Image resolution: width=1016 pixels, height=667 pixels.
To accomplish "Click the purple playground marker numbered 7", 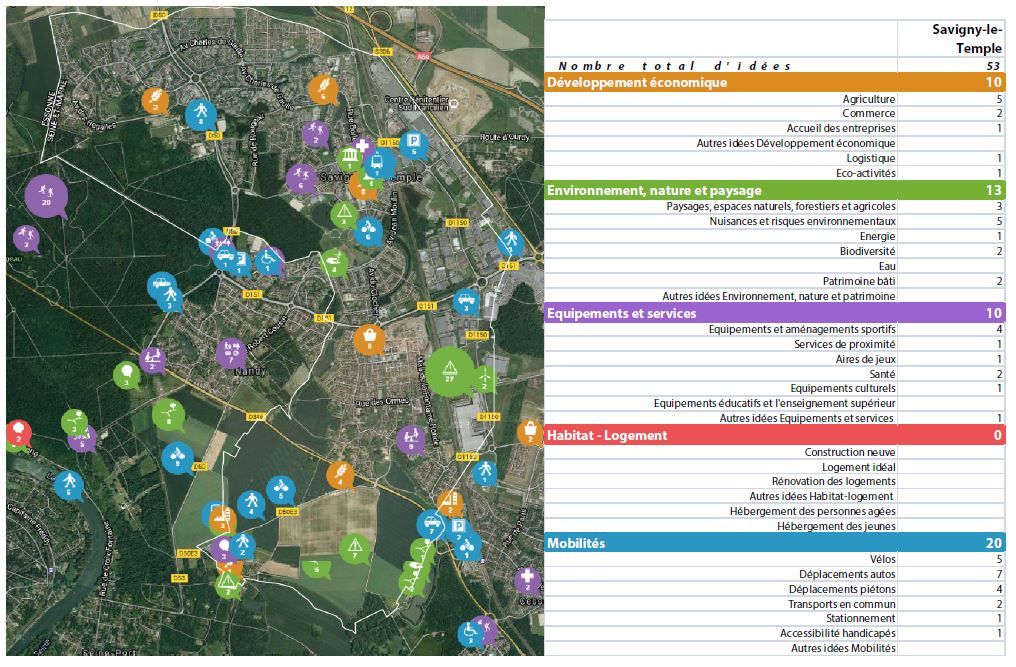I will click(x=231, y=352).
